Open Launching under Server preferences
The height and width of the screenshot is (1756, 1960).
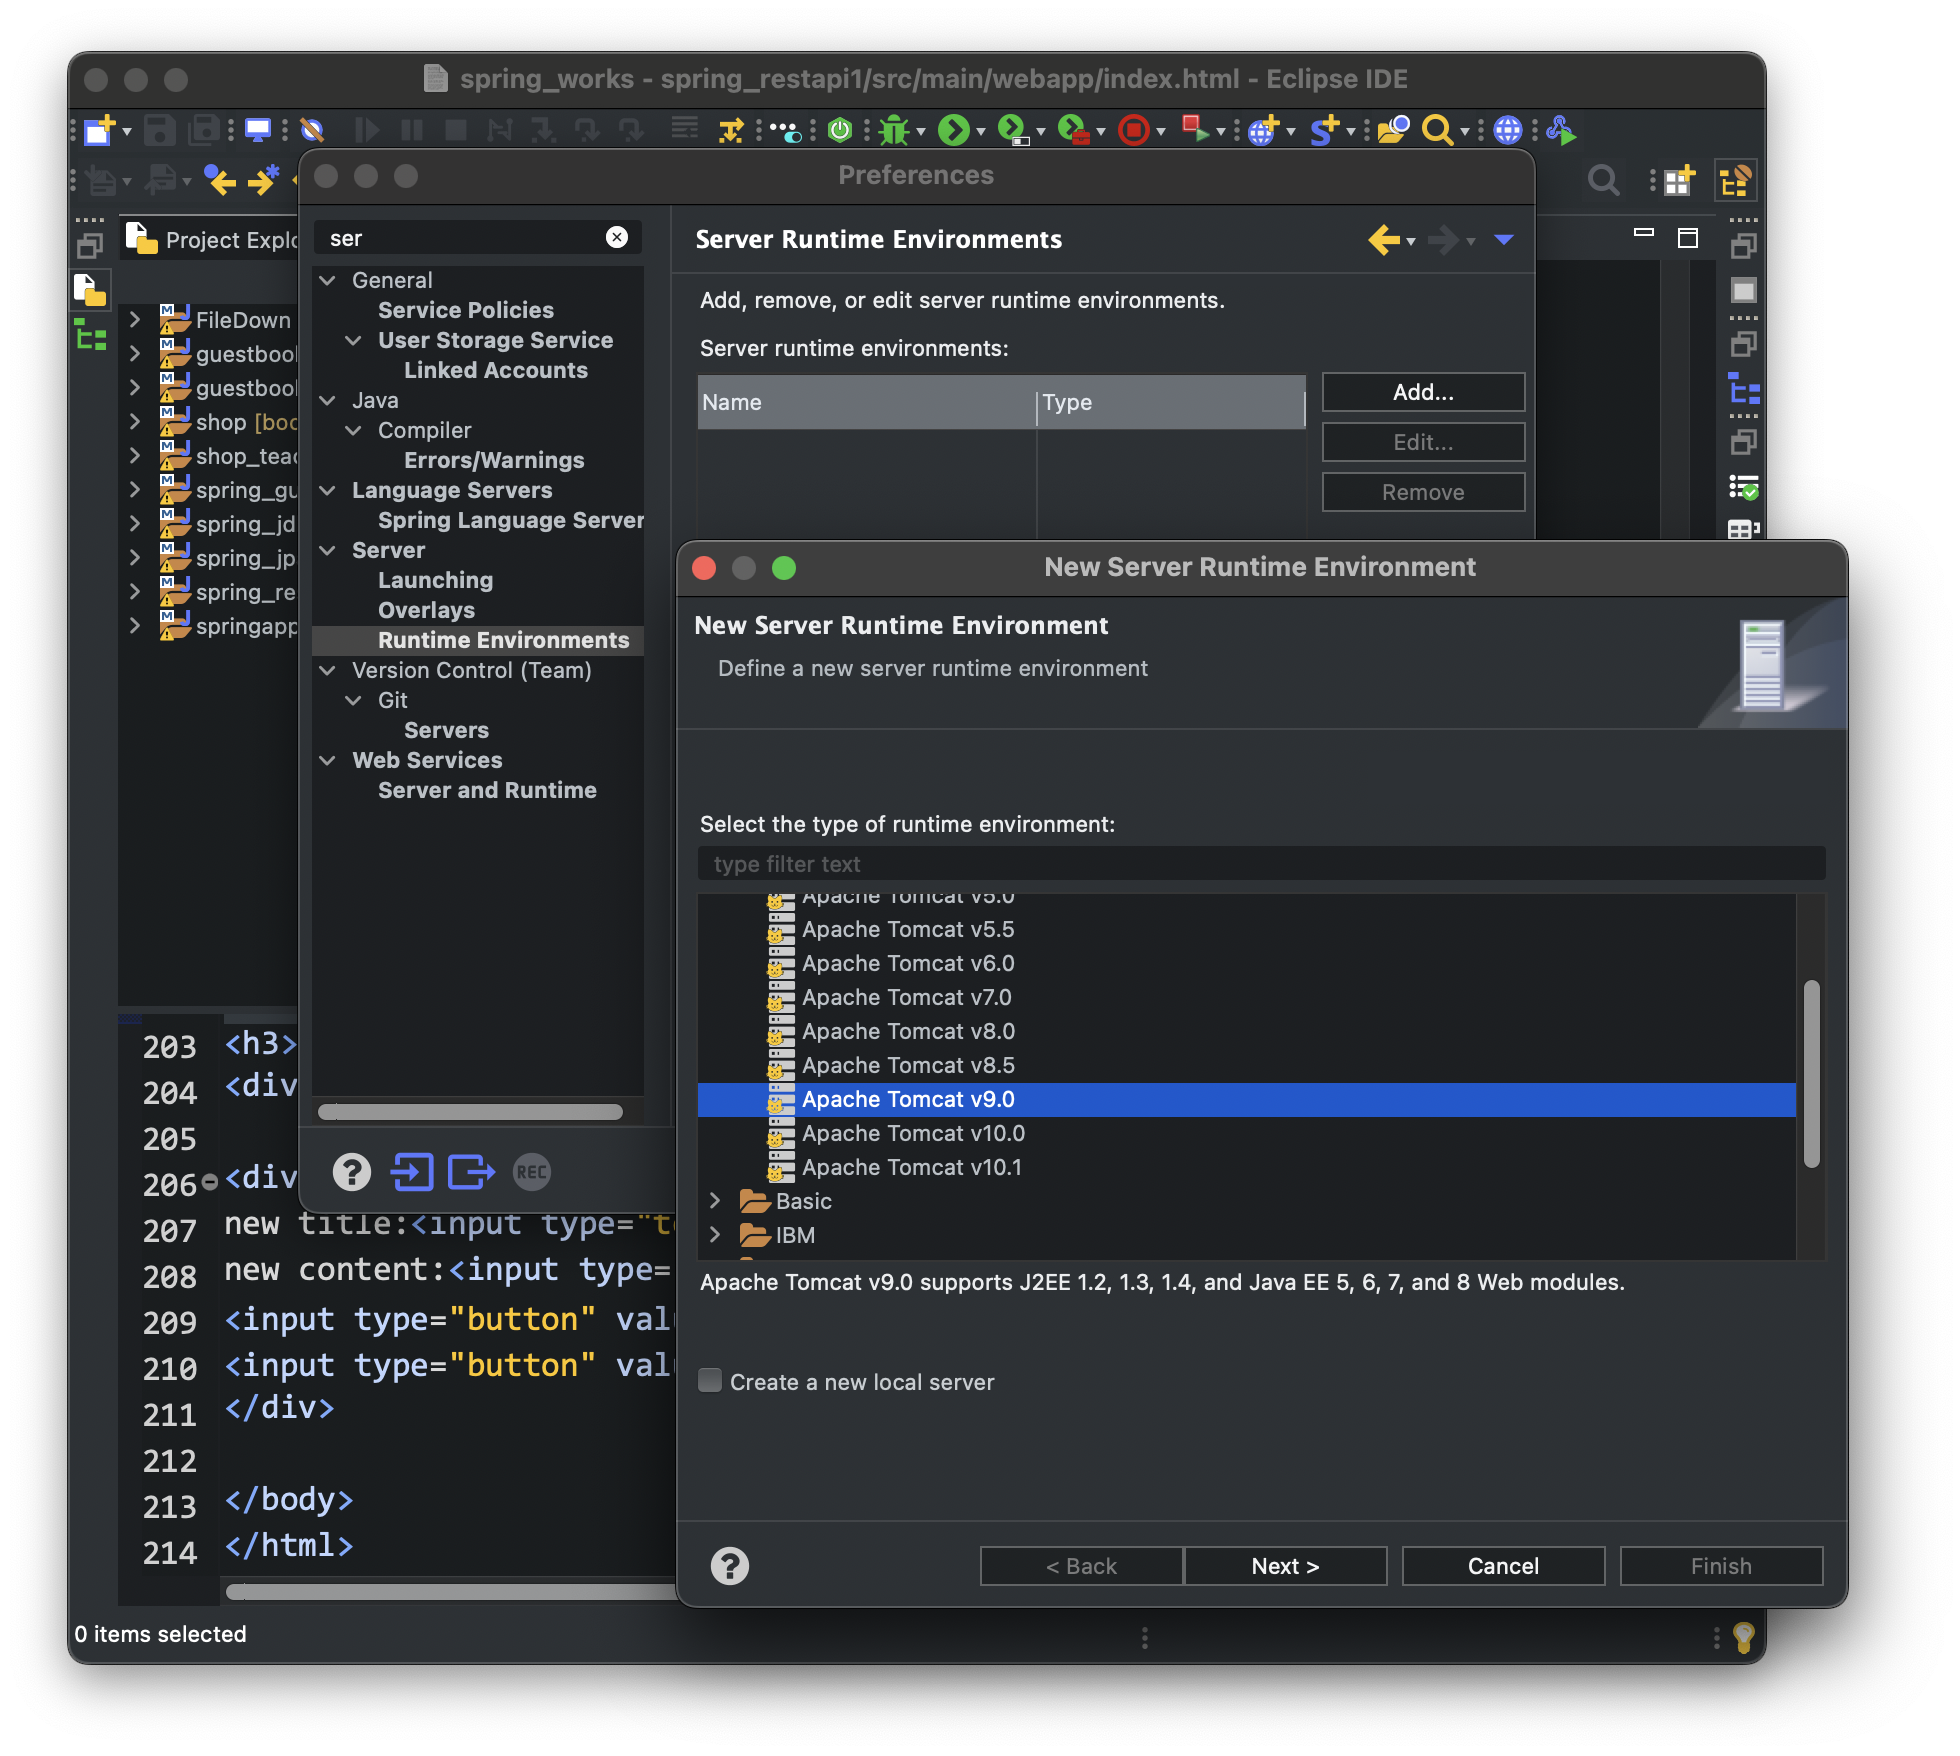click(x=435, y=580)
